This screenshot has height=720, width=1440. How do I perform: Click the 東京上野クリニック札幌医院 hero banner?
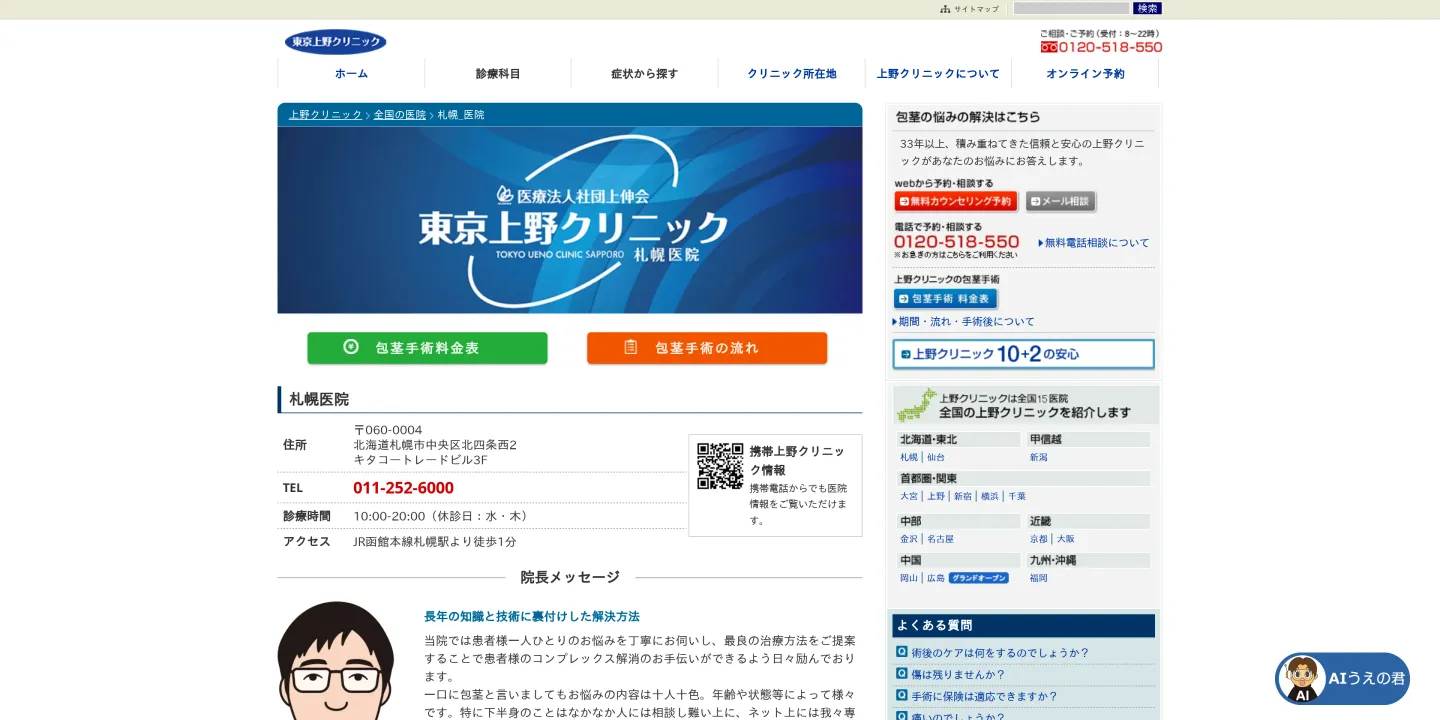pyautogui.click(x=570, y=220)
